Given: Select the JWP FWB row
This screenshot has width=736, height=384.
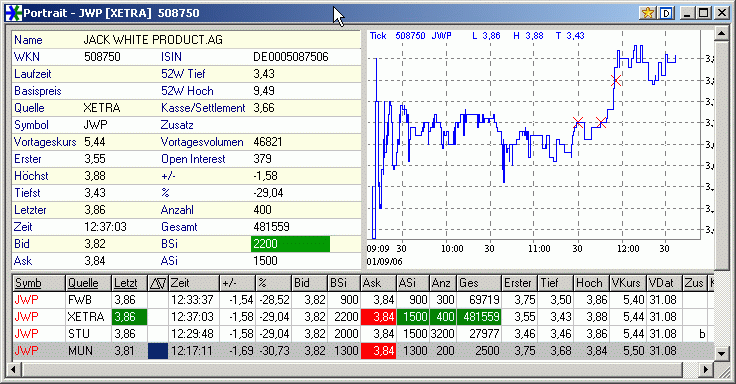Looking at the screenshot, I should (363, 300).
